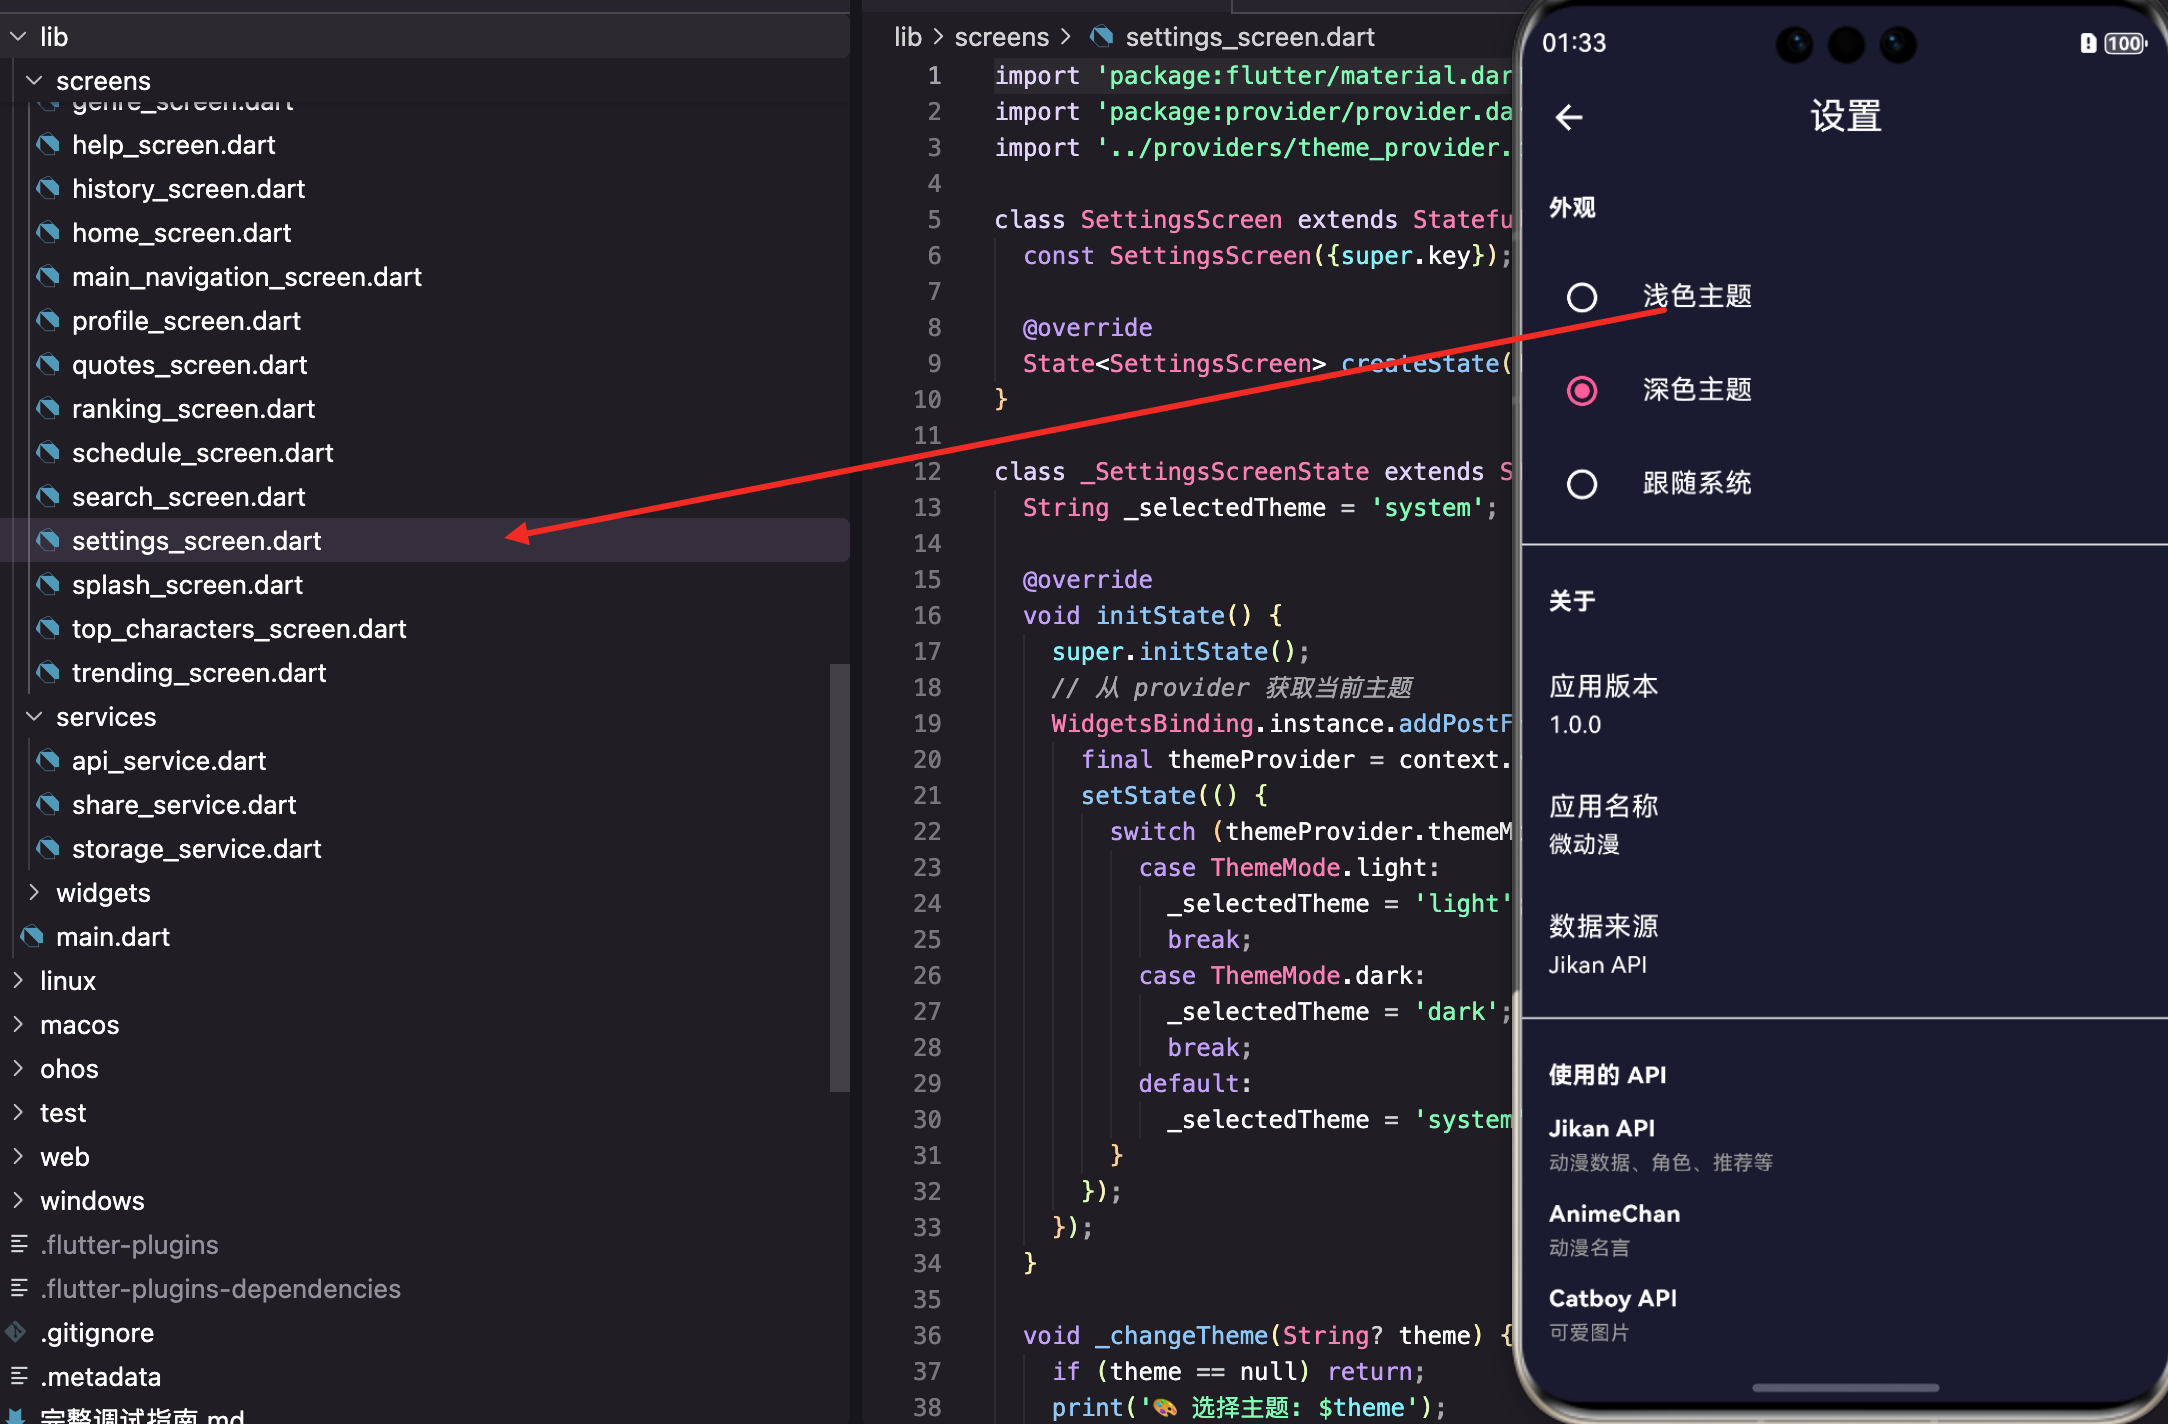Click Dart icon in breadcrumb before settings_screen.dart

1101,37
